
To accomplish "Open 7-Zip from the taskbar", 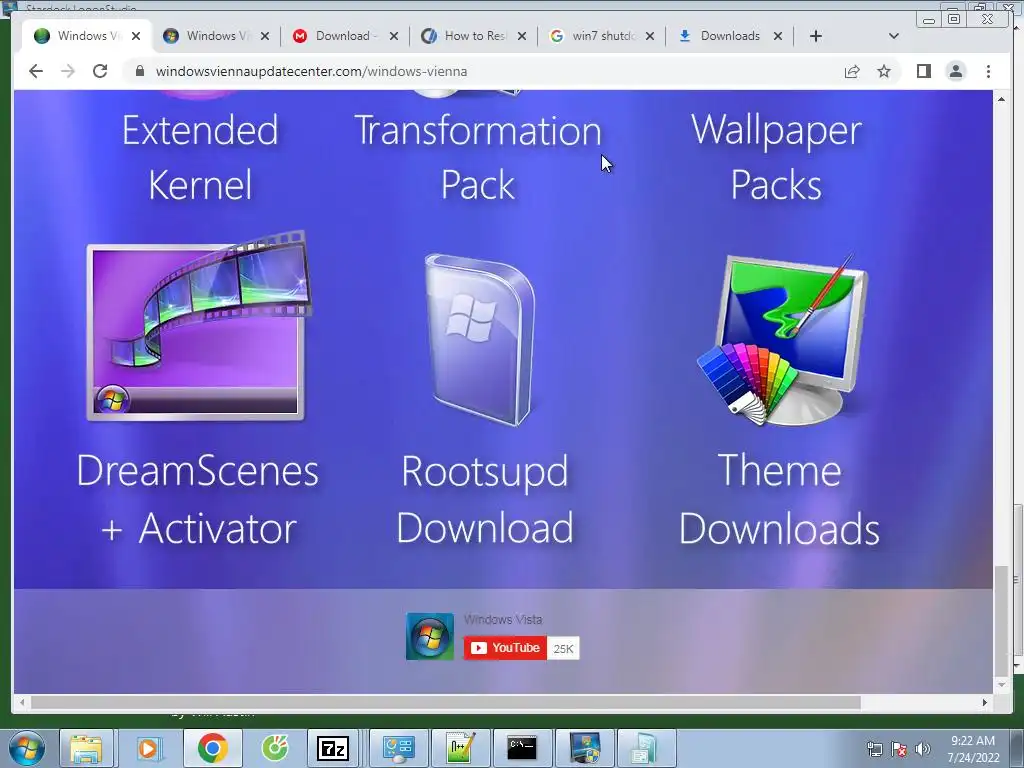I will [332, 748].
